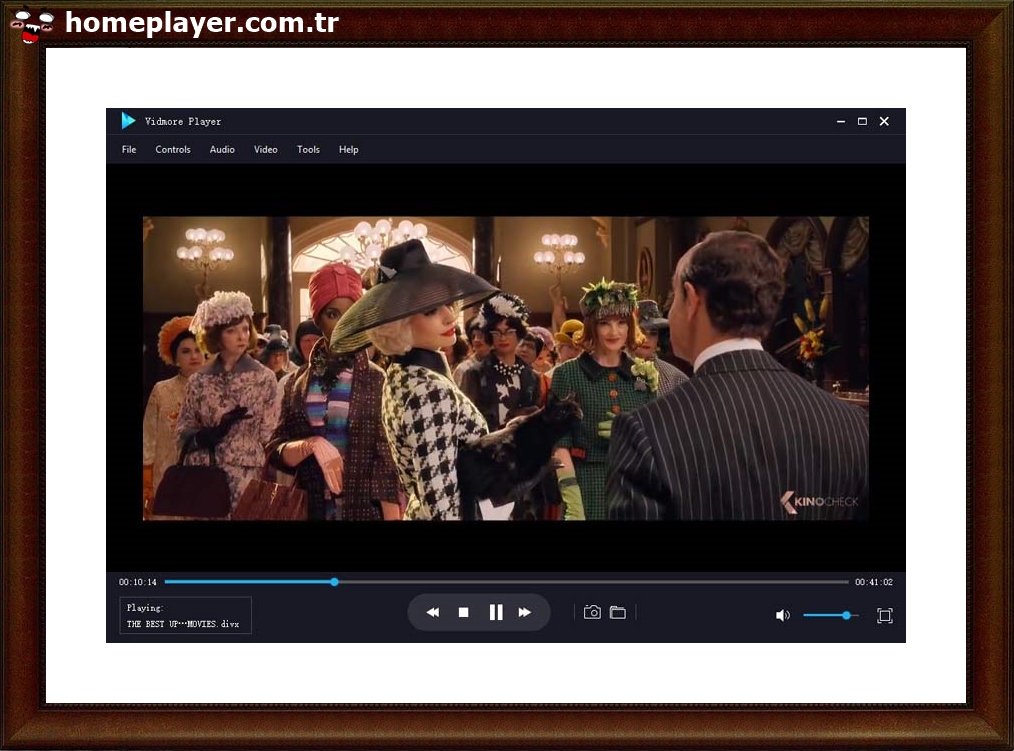Open the Audio menu
1014x751 pixels.
click(x=221, y=149)
